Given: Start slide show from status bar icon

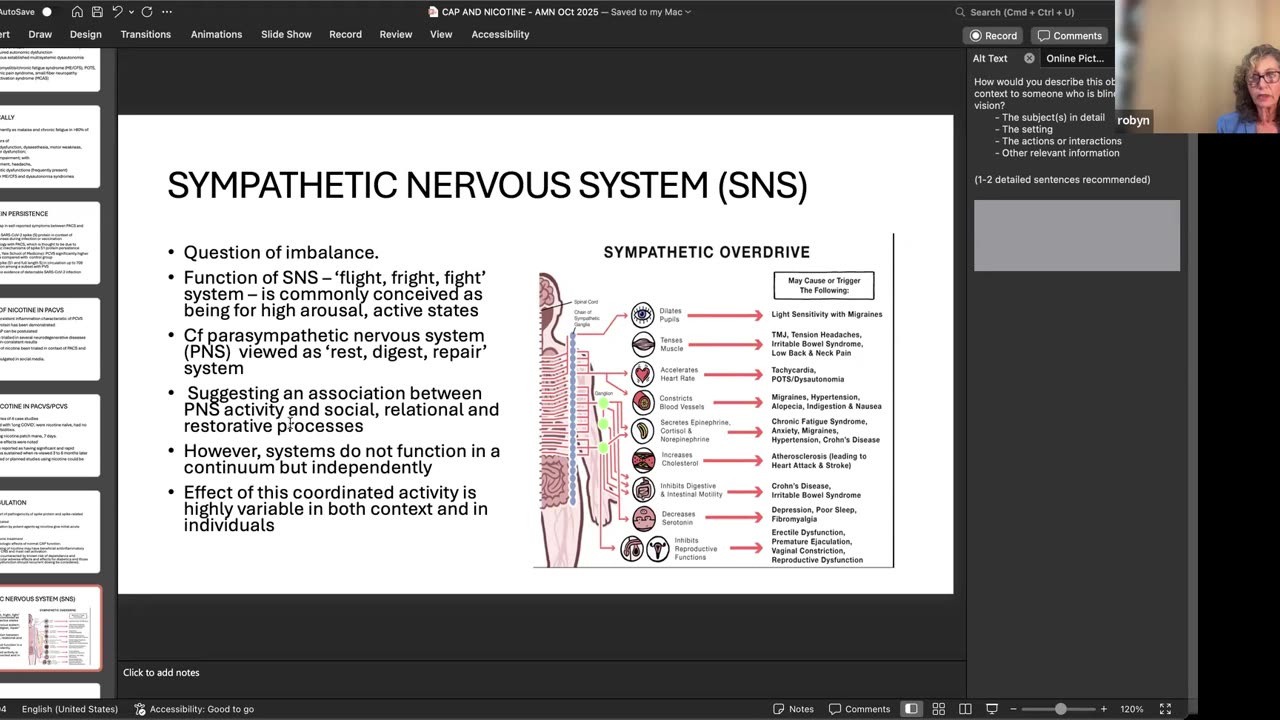Looking at the screenshot, I should pyautogui.click(x=992, y=709).
